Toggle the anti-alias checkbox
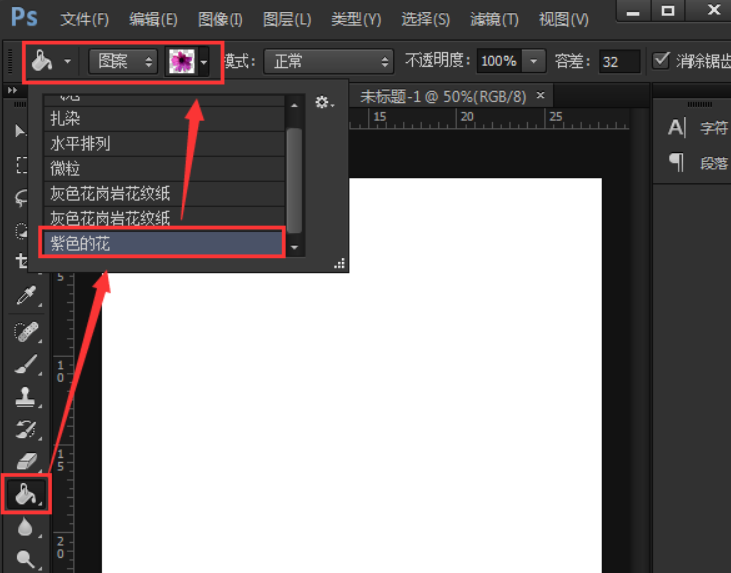 coord(661,61)
